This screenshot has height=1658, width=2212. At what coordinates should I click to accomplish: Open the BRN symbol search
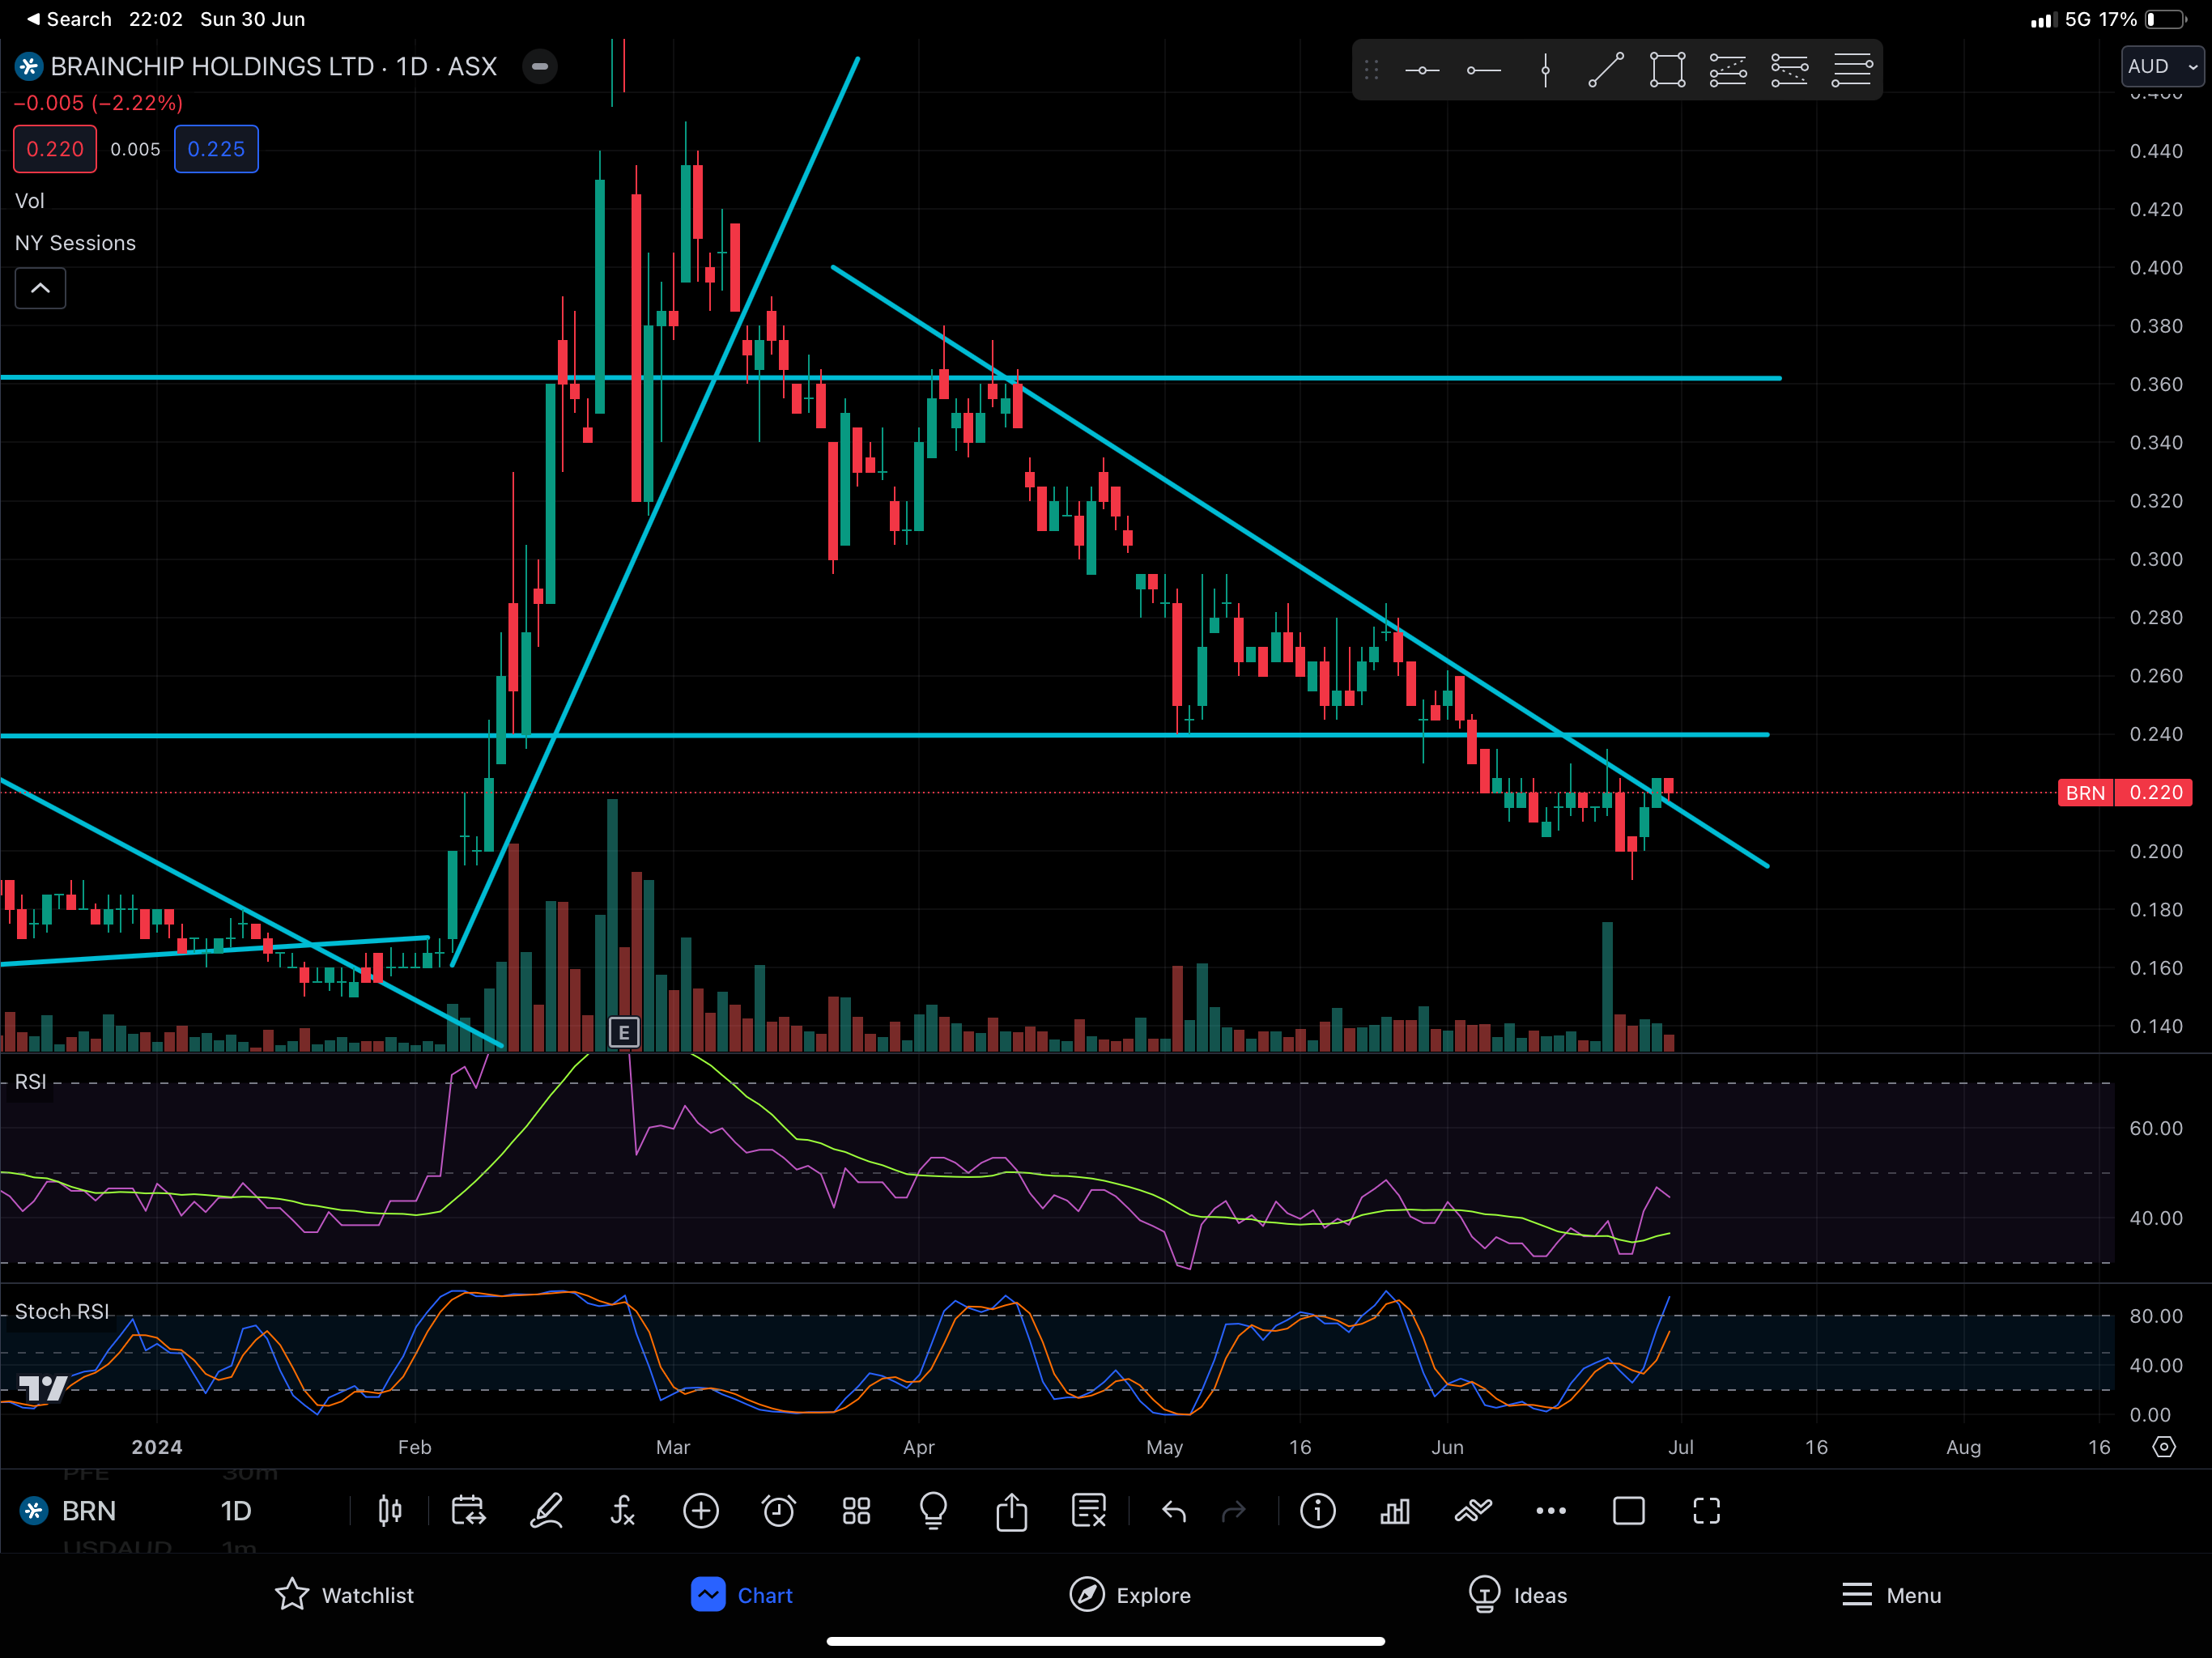tap(88, 1510)
